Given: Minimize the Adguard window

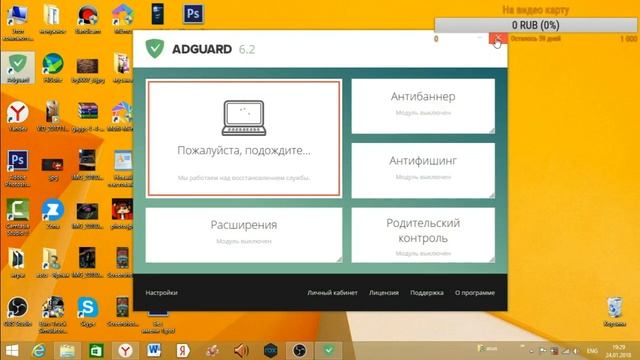Looking at the screenshot, I should click(x=480, y=39).
